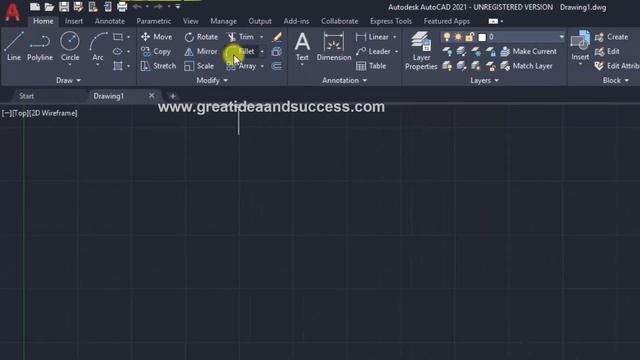Screen dimensions: 640x360
Task: Click the Match Layer button
Action: (x=527, y=66)
